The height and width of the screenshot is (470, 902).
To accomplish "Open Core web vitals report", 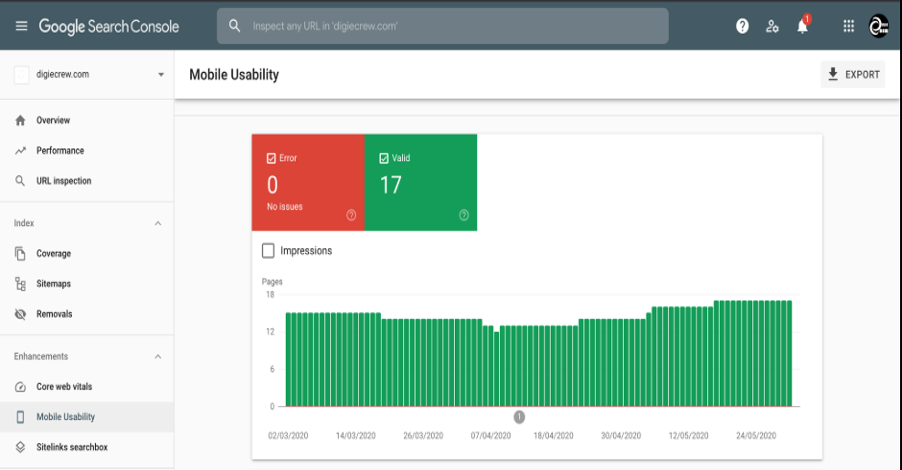I will tap(87, 387).
